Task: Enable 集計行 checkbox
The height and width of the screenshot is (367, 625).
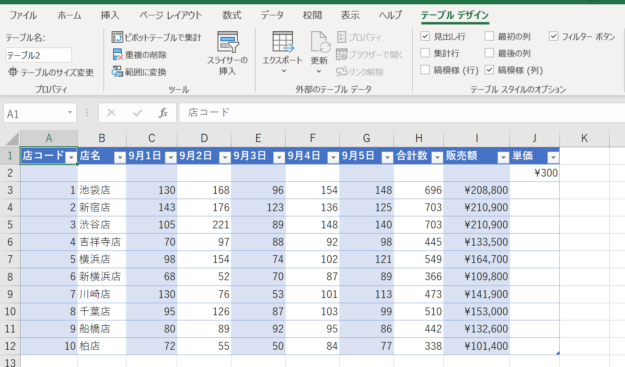Action: 425,53
